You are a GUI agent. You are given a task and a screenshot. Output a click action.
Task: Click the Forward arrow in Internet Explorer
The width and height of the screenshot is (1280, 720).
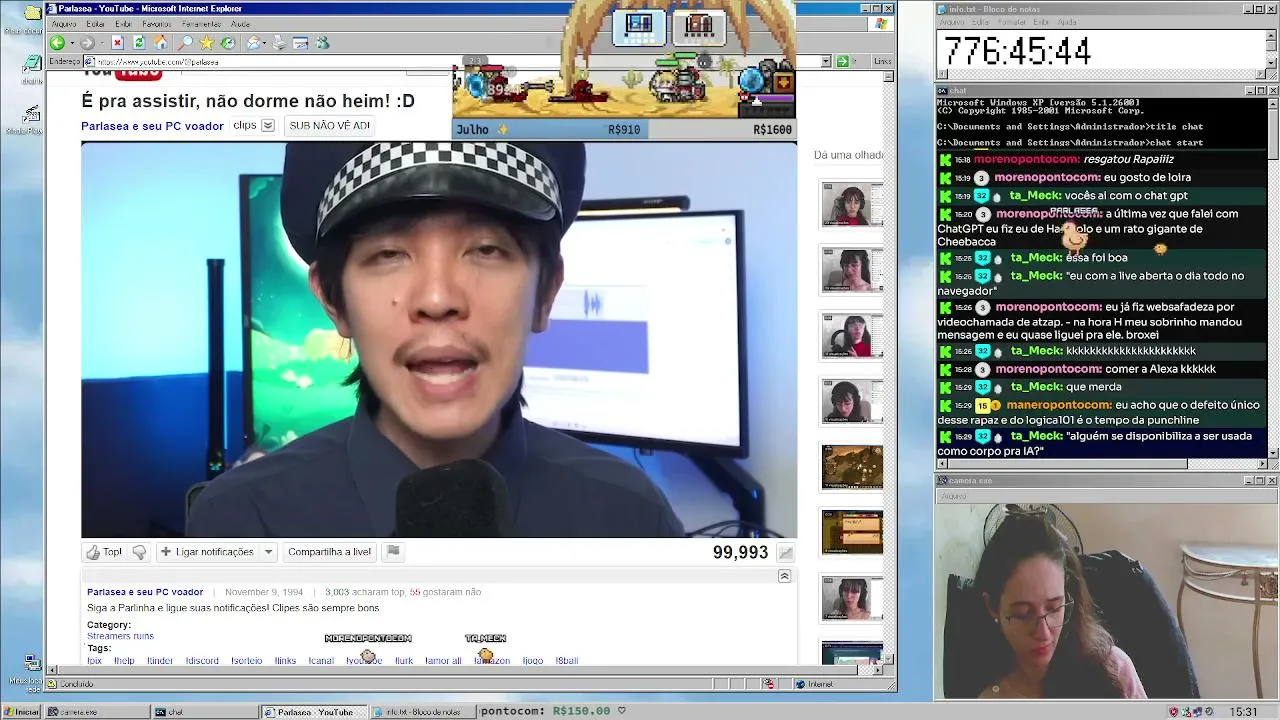coord(86,43)
